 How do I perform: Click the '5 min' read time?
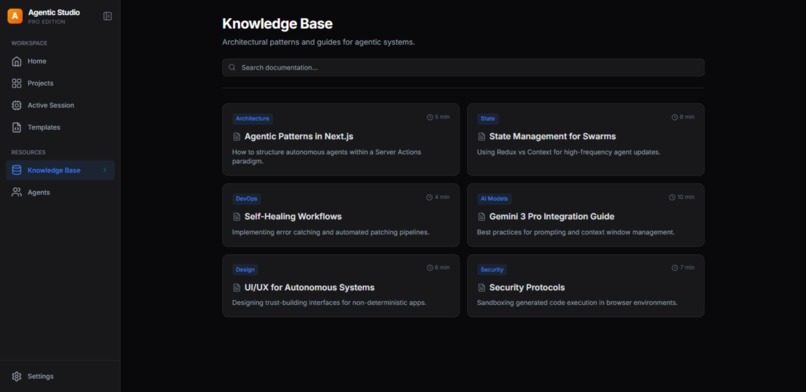tap(442, 117)
